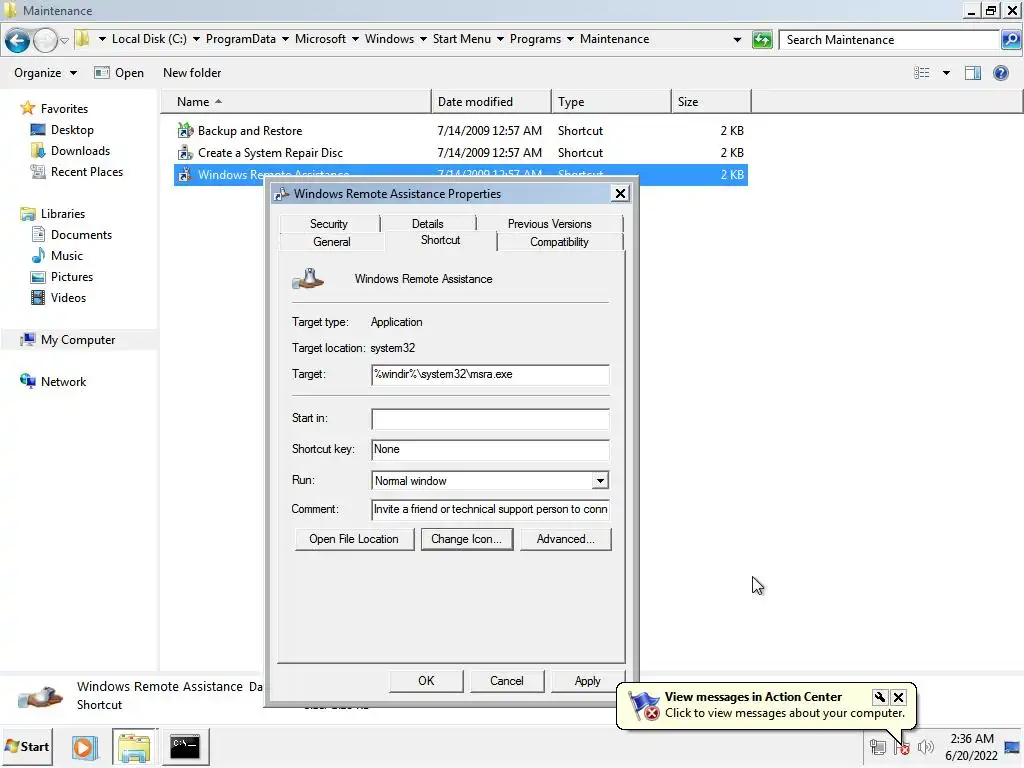The height and width of the screenshot is (768, 1024).
Task: Select the Shortcut tab
Action: click(440, 240)
